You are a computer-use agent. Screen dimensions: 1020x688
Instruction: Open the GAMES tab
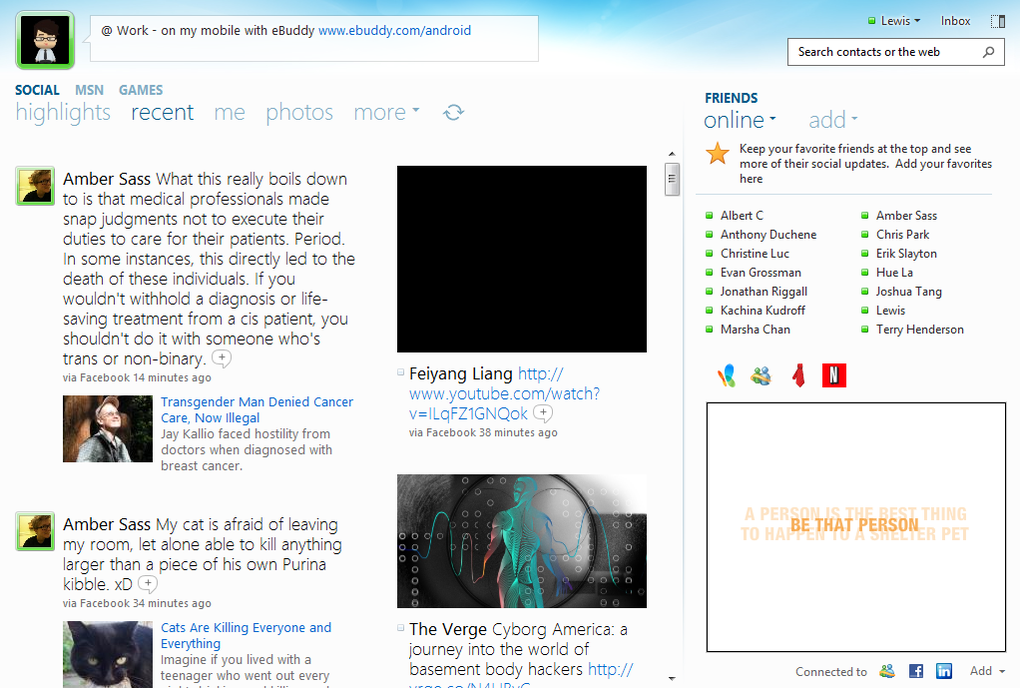click(141, 90)
